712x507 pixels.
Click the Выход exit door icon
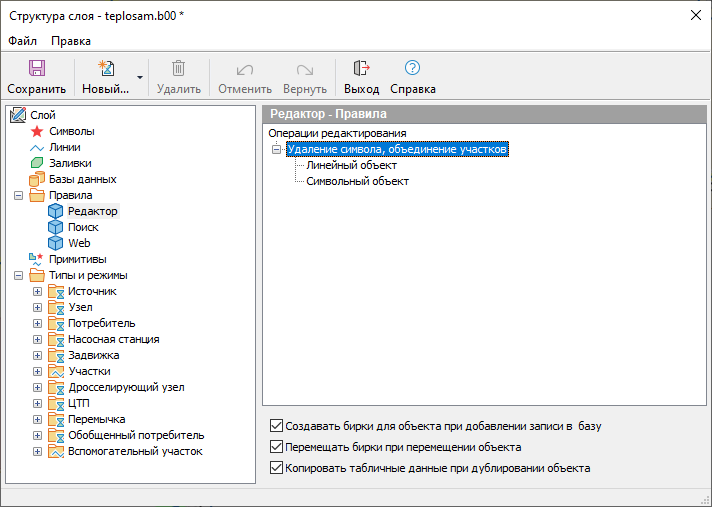(361, 69)
